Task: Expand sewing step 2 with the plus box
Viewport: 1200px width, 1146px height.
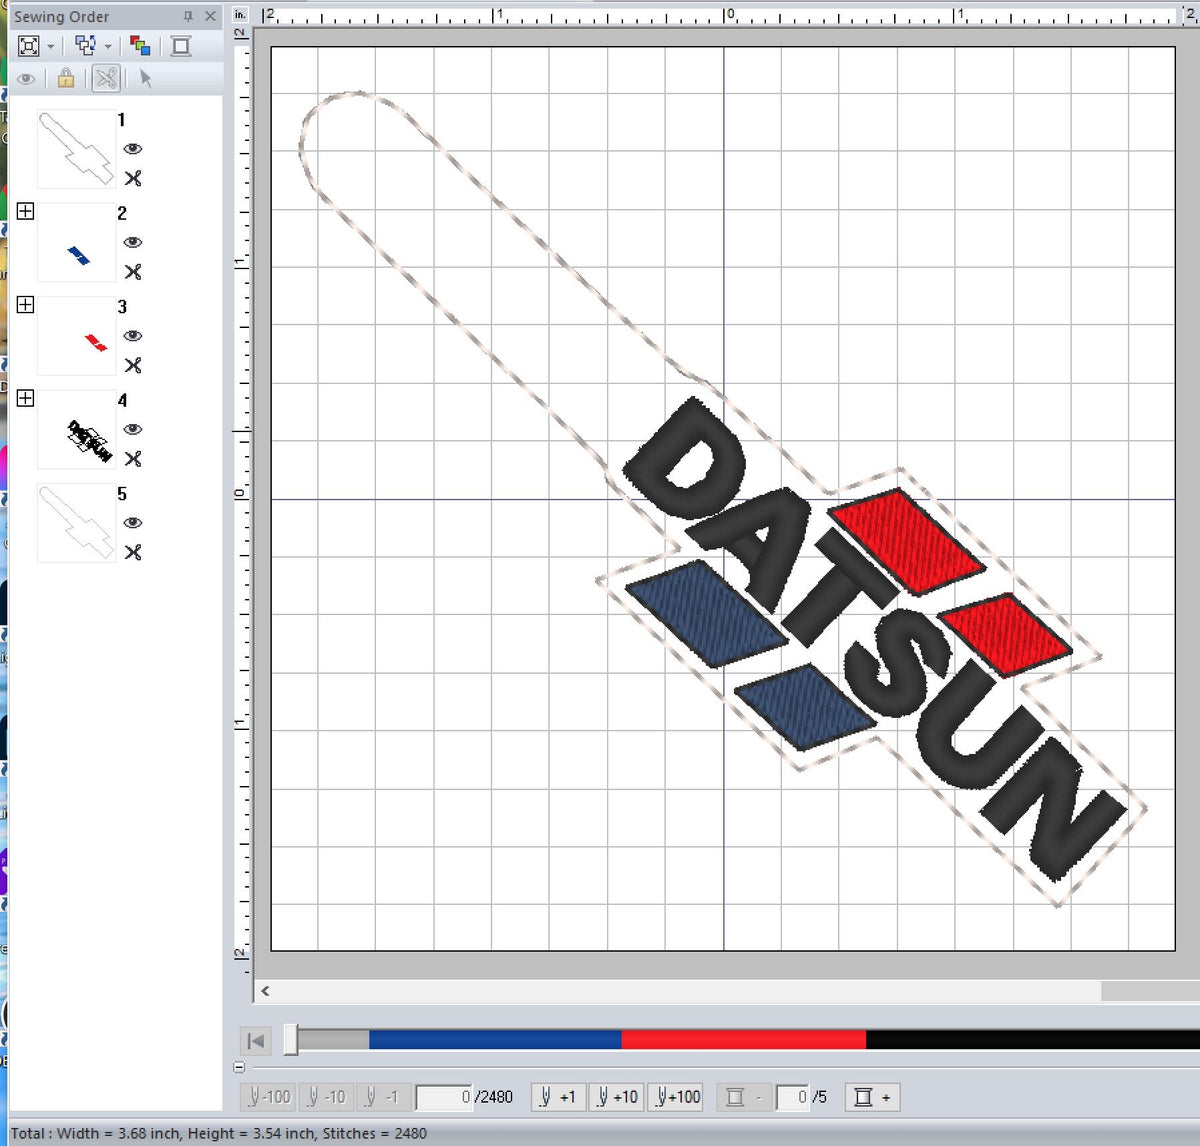Action: [x=26, y=211]
